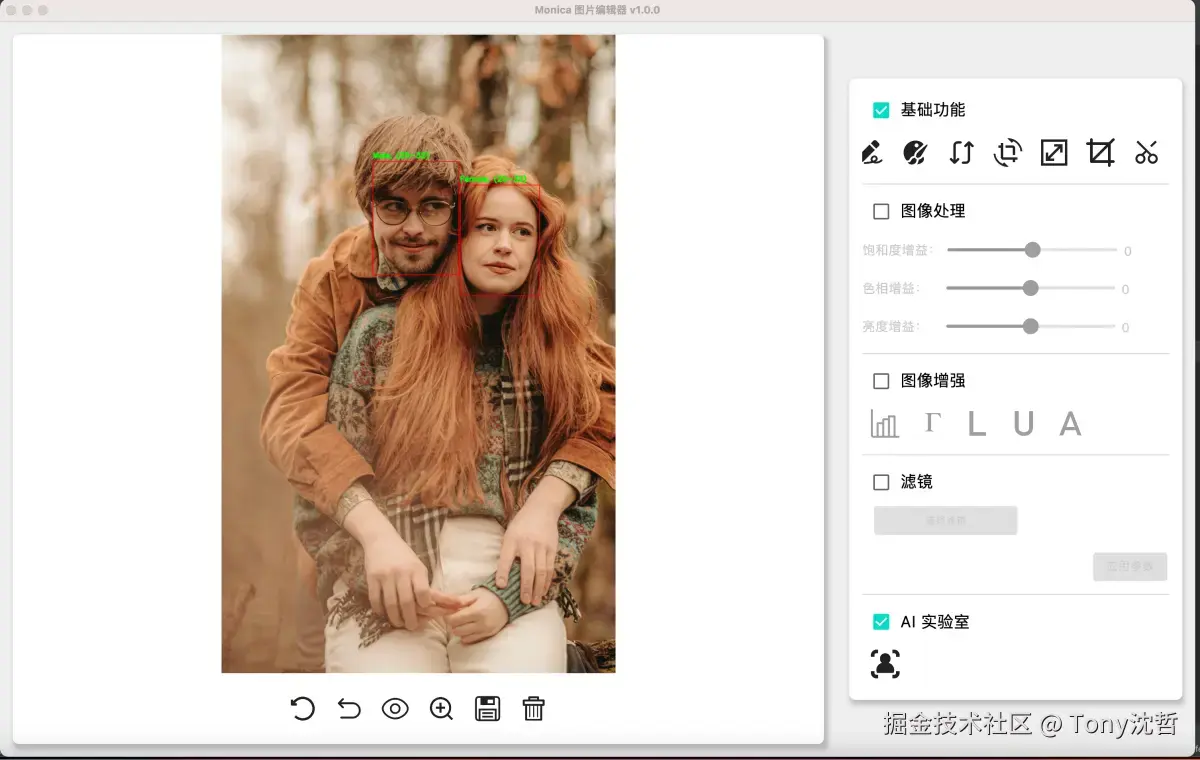Click the 饱和度增益 slider handle

click(x=1033, y=249)
